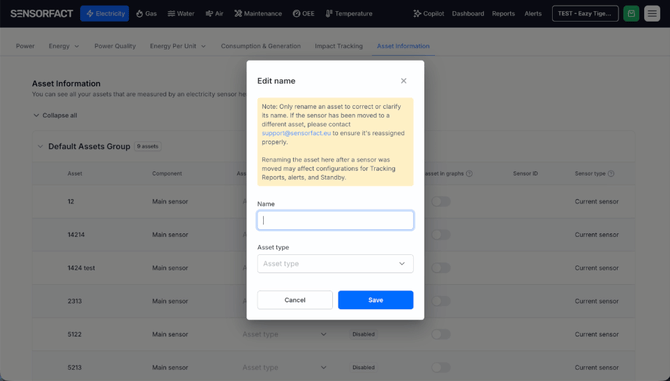Click the Asset column header
The image size is (670, 381).
pos(75,174)
